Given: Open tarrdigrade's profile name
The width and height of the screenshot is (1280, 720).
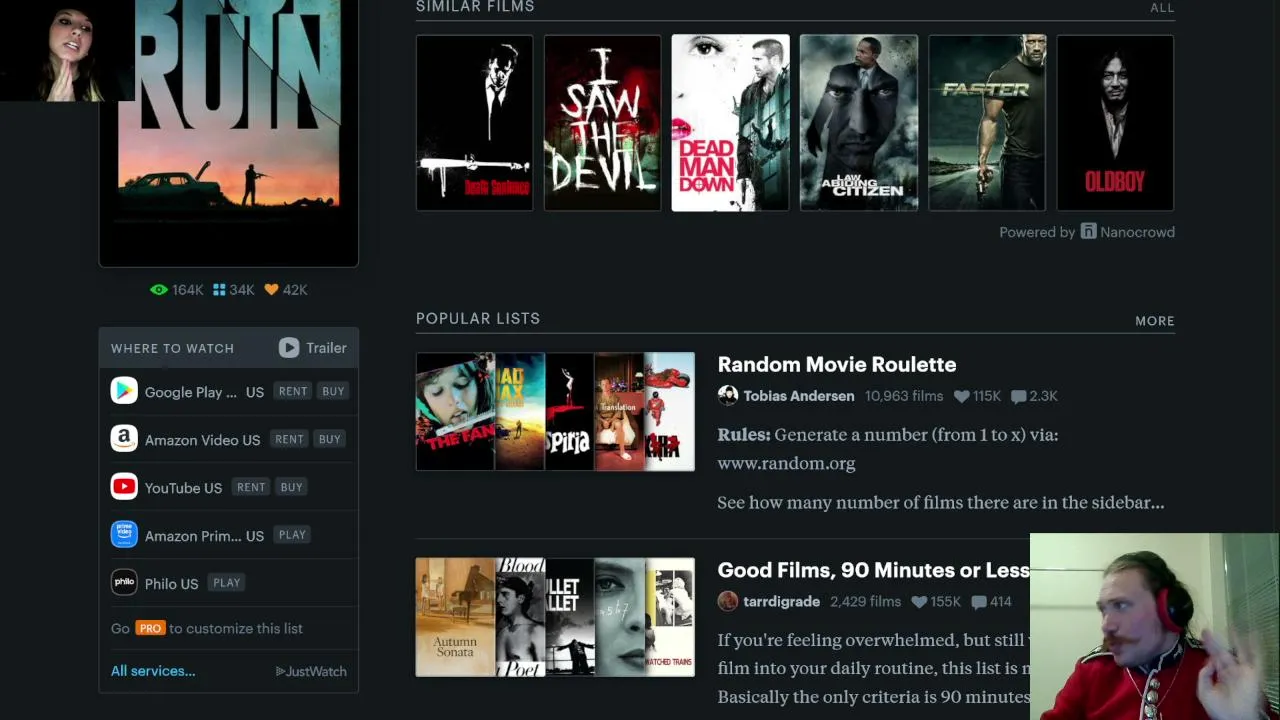Looking at the screenshot, I should 782,602.
